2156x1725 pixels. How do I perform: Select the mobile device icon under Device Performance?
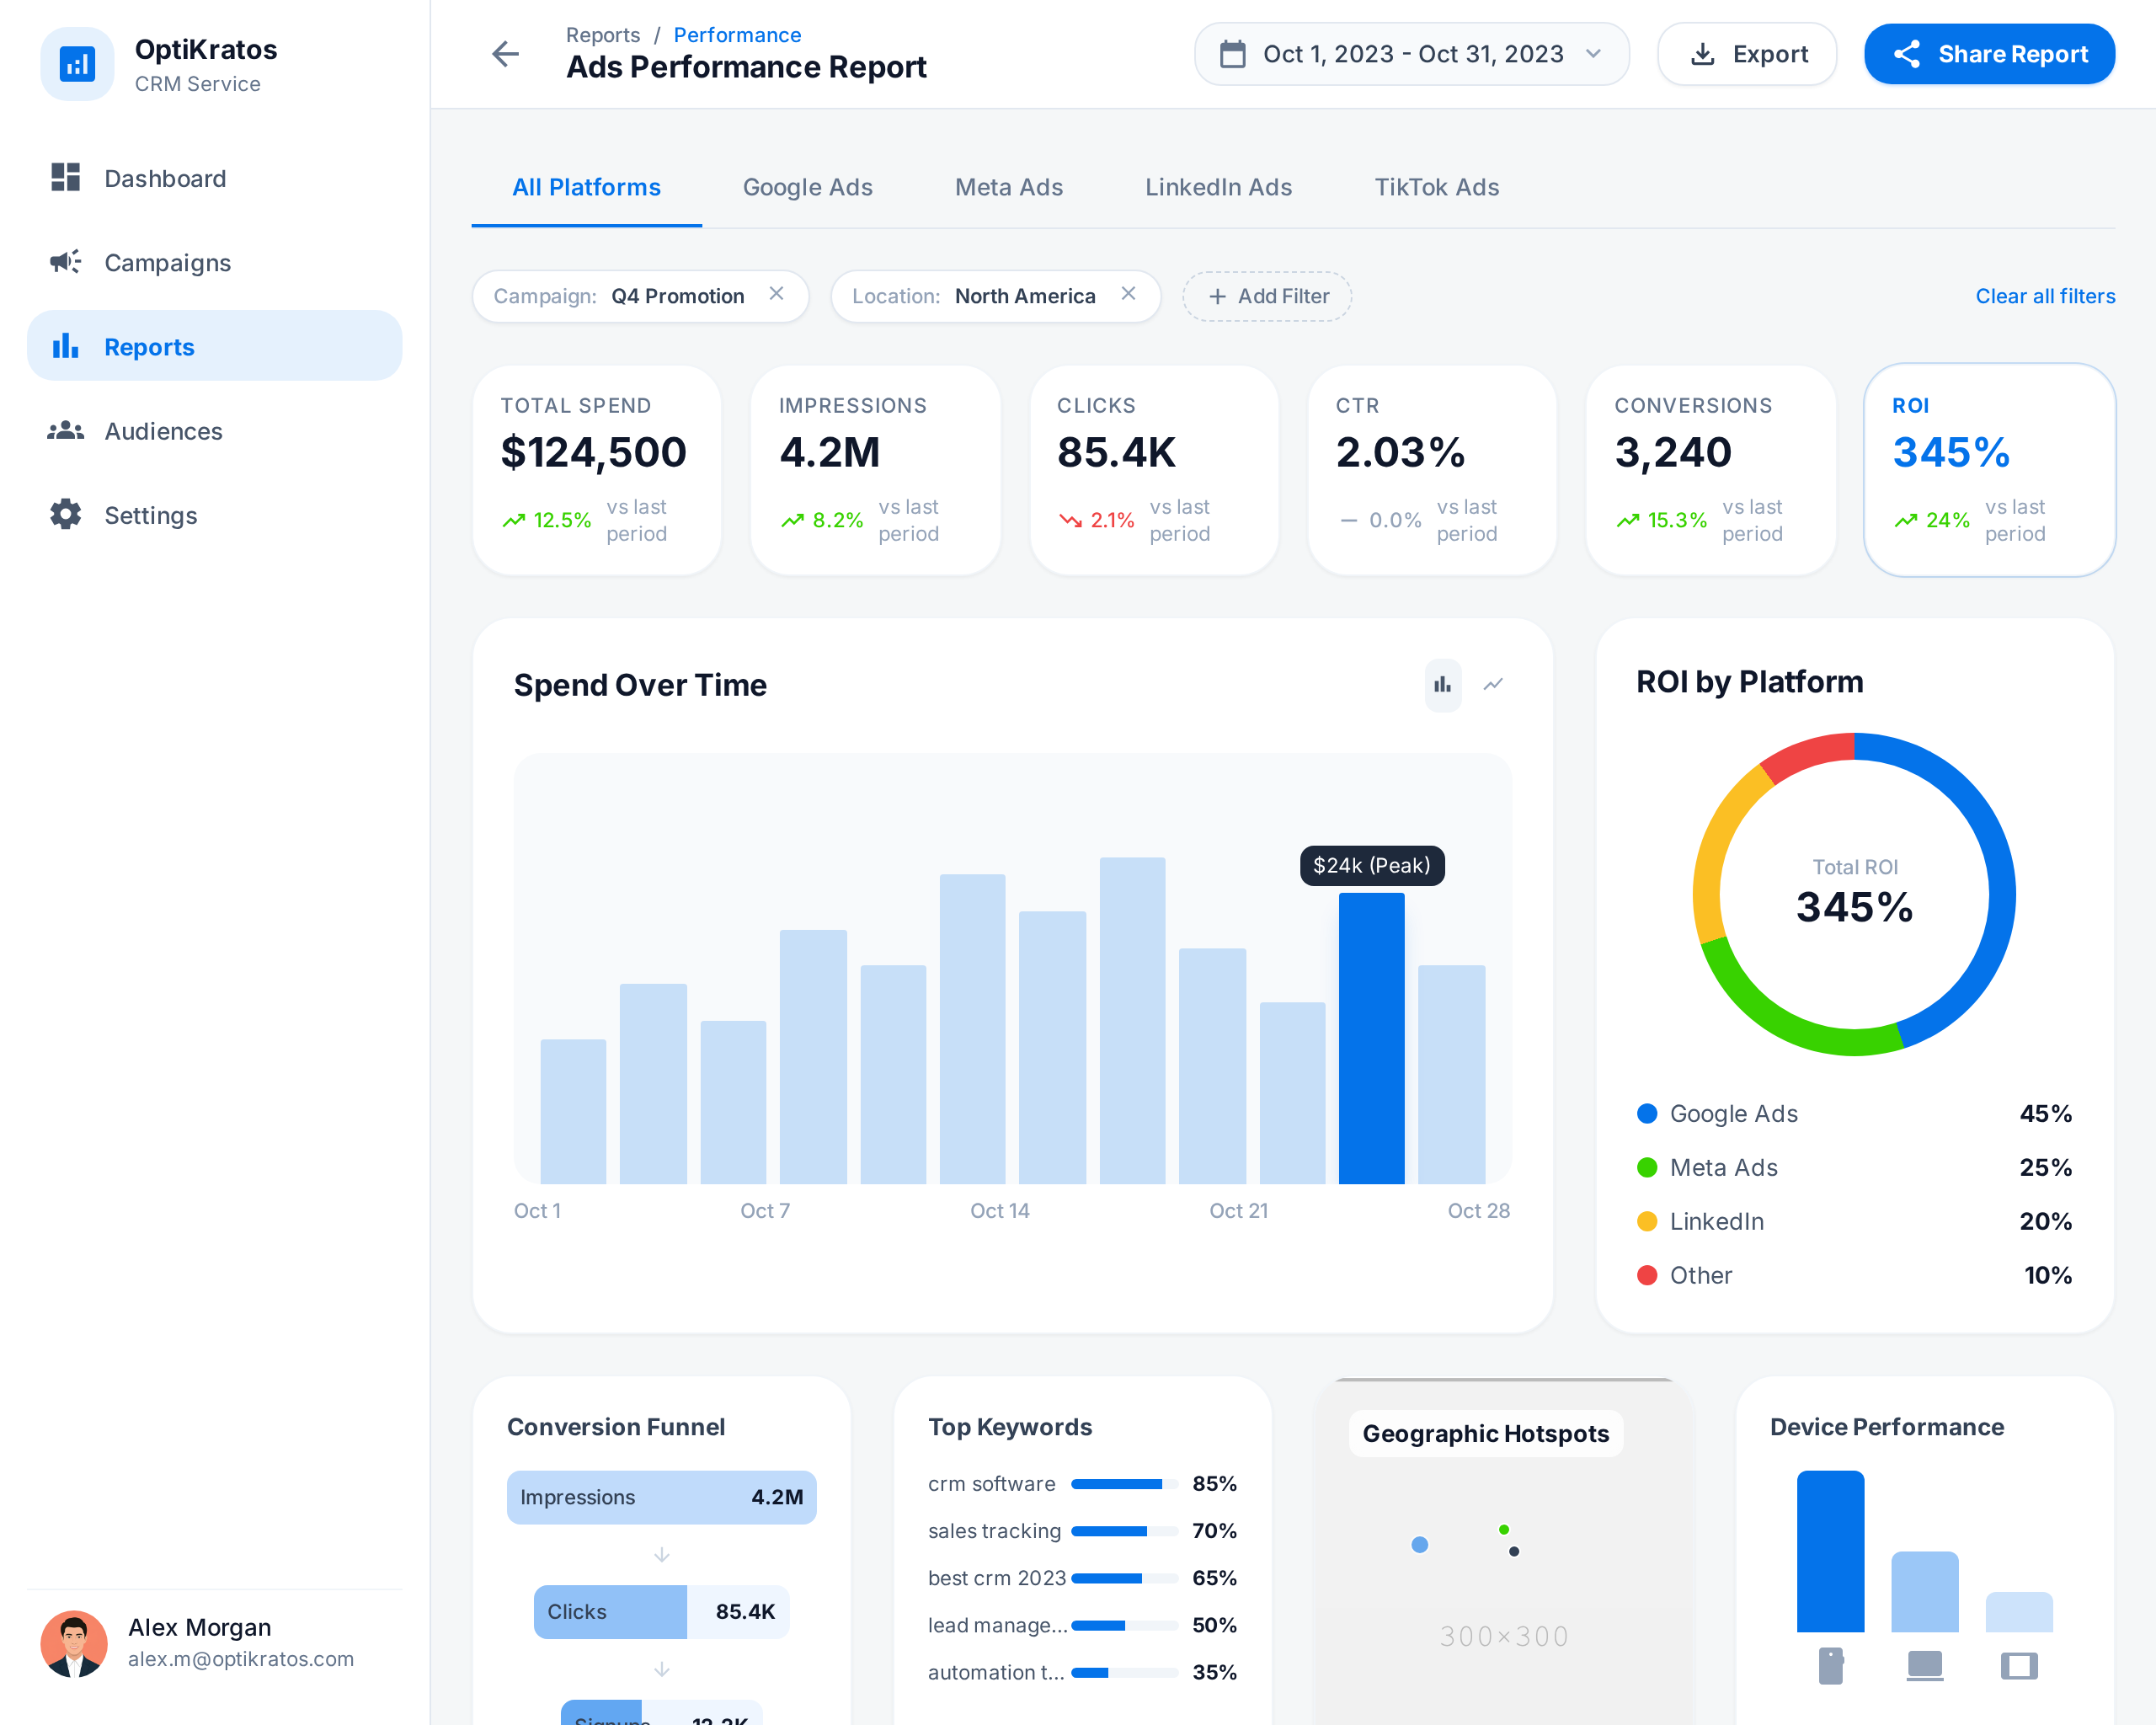click(1832, 1666)
